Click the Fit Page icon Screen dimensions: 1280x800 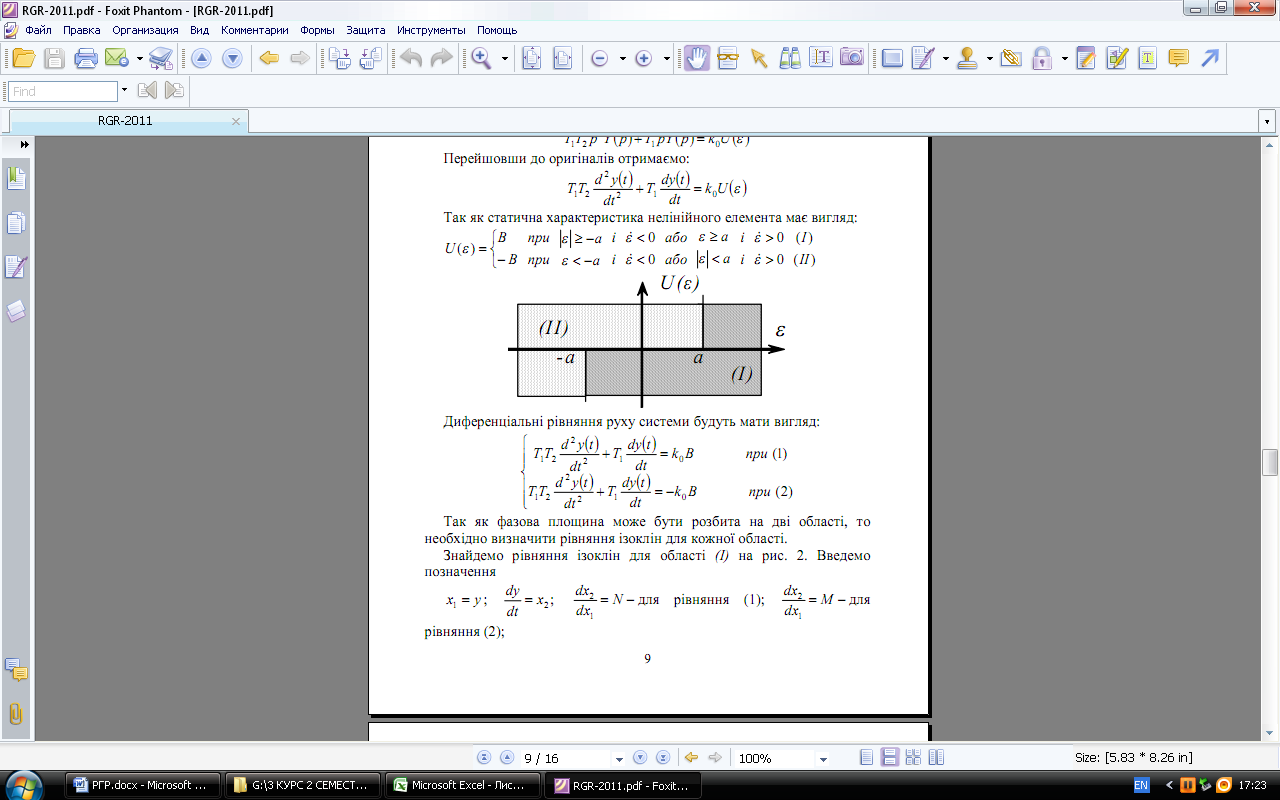531,58
